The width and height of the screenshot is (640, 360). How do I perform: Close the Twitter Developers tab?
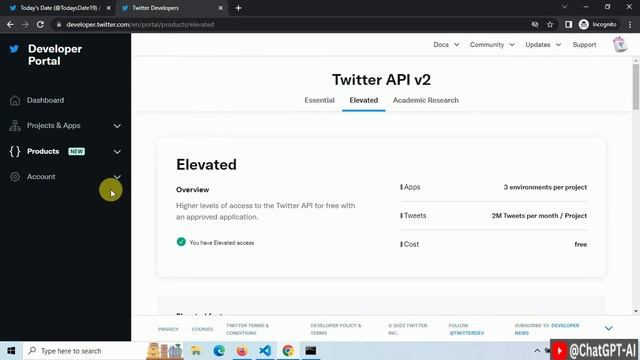220,8
